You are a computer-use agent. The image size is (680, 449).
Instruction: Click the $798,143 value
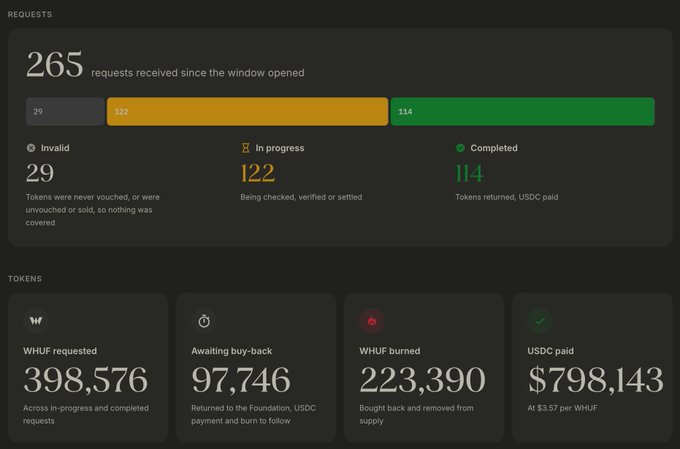tap(595, 380)
